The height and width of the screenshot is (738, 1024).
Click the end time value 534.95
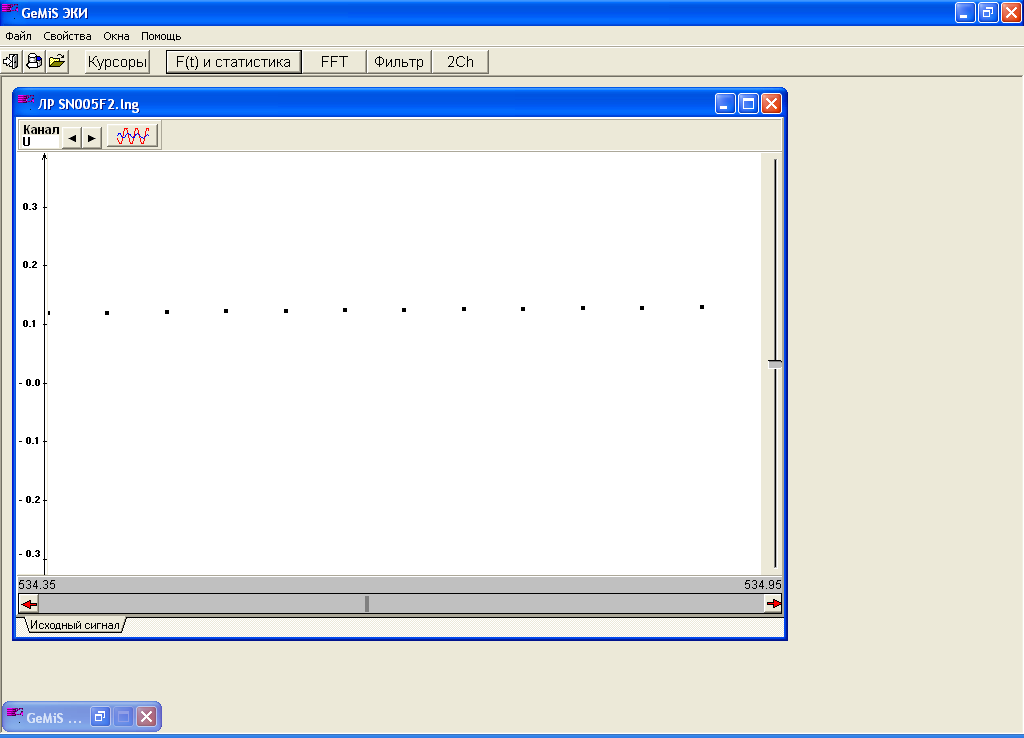point(763,585)
